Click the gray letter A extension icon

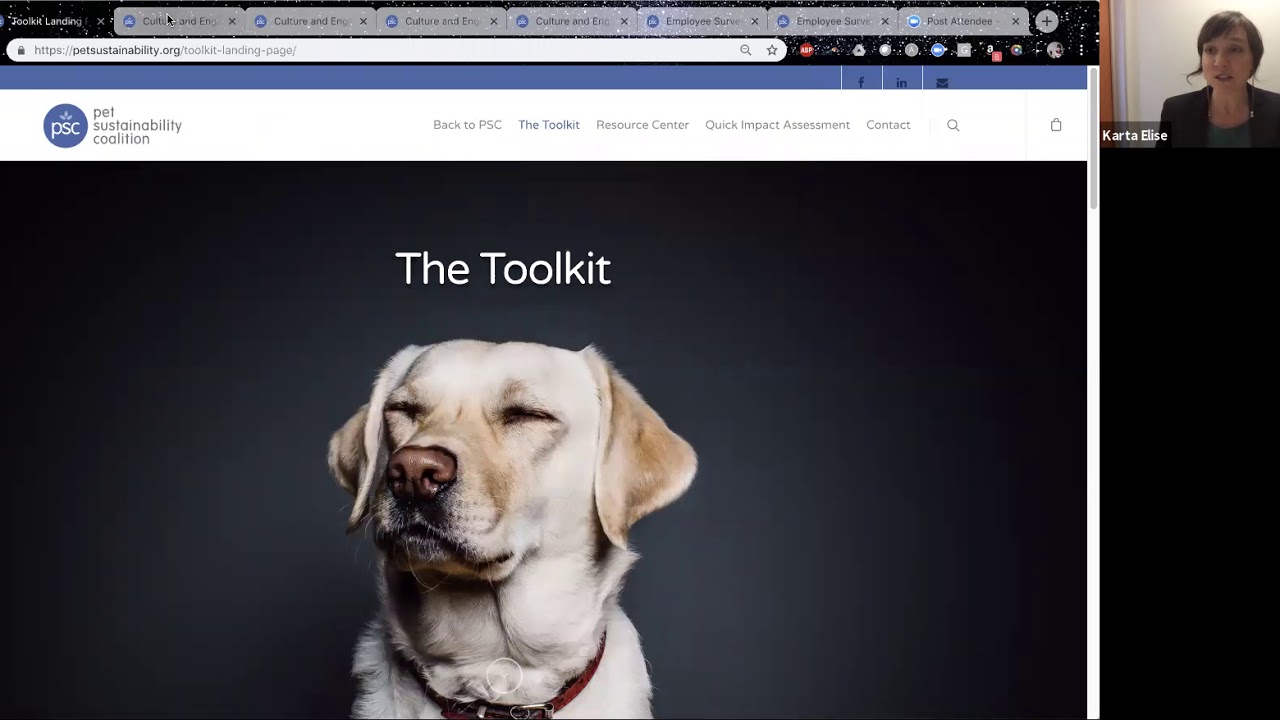(x=911, y=50)
